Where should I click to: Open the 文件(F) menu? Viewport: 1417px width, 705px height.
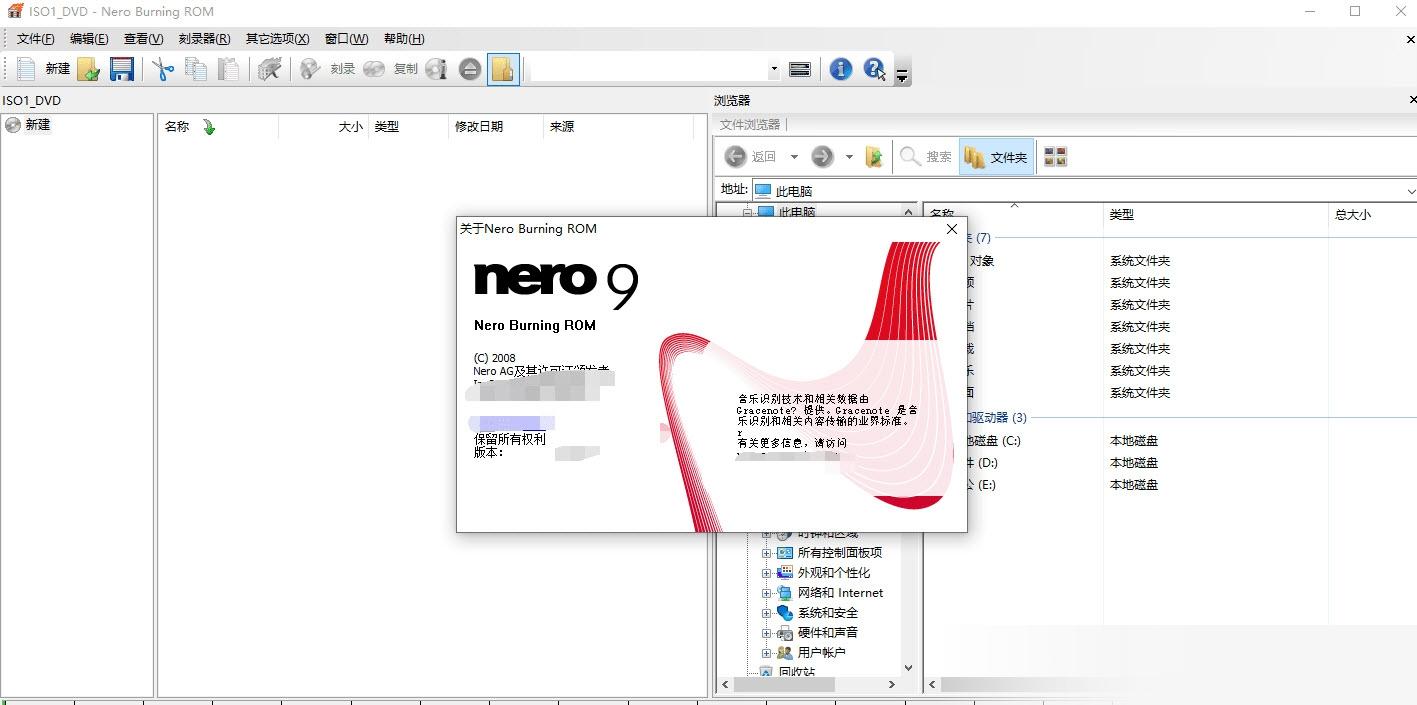coord(36,39)
